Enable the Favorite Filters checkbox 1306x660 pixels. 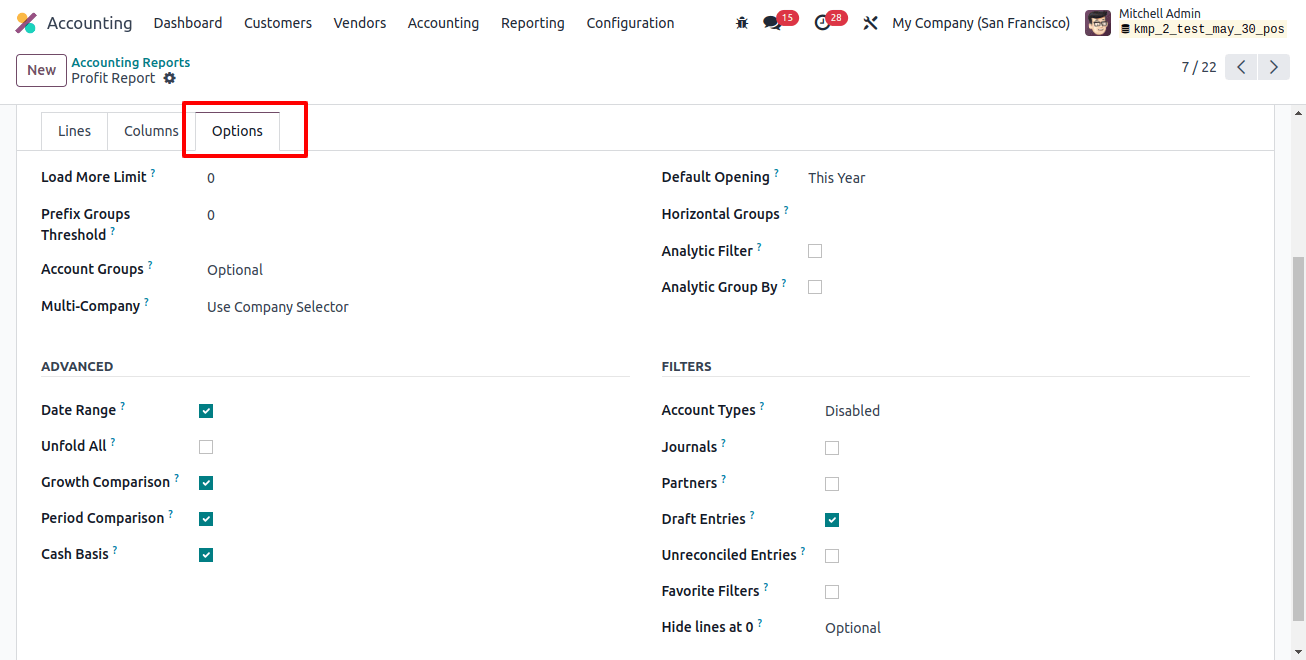coord(832,592)
